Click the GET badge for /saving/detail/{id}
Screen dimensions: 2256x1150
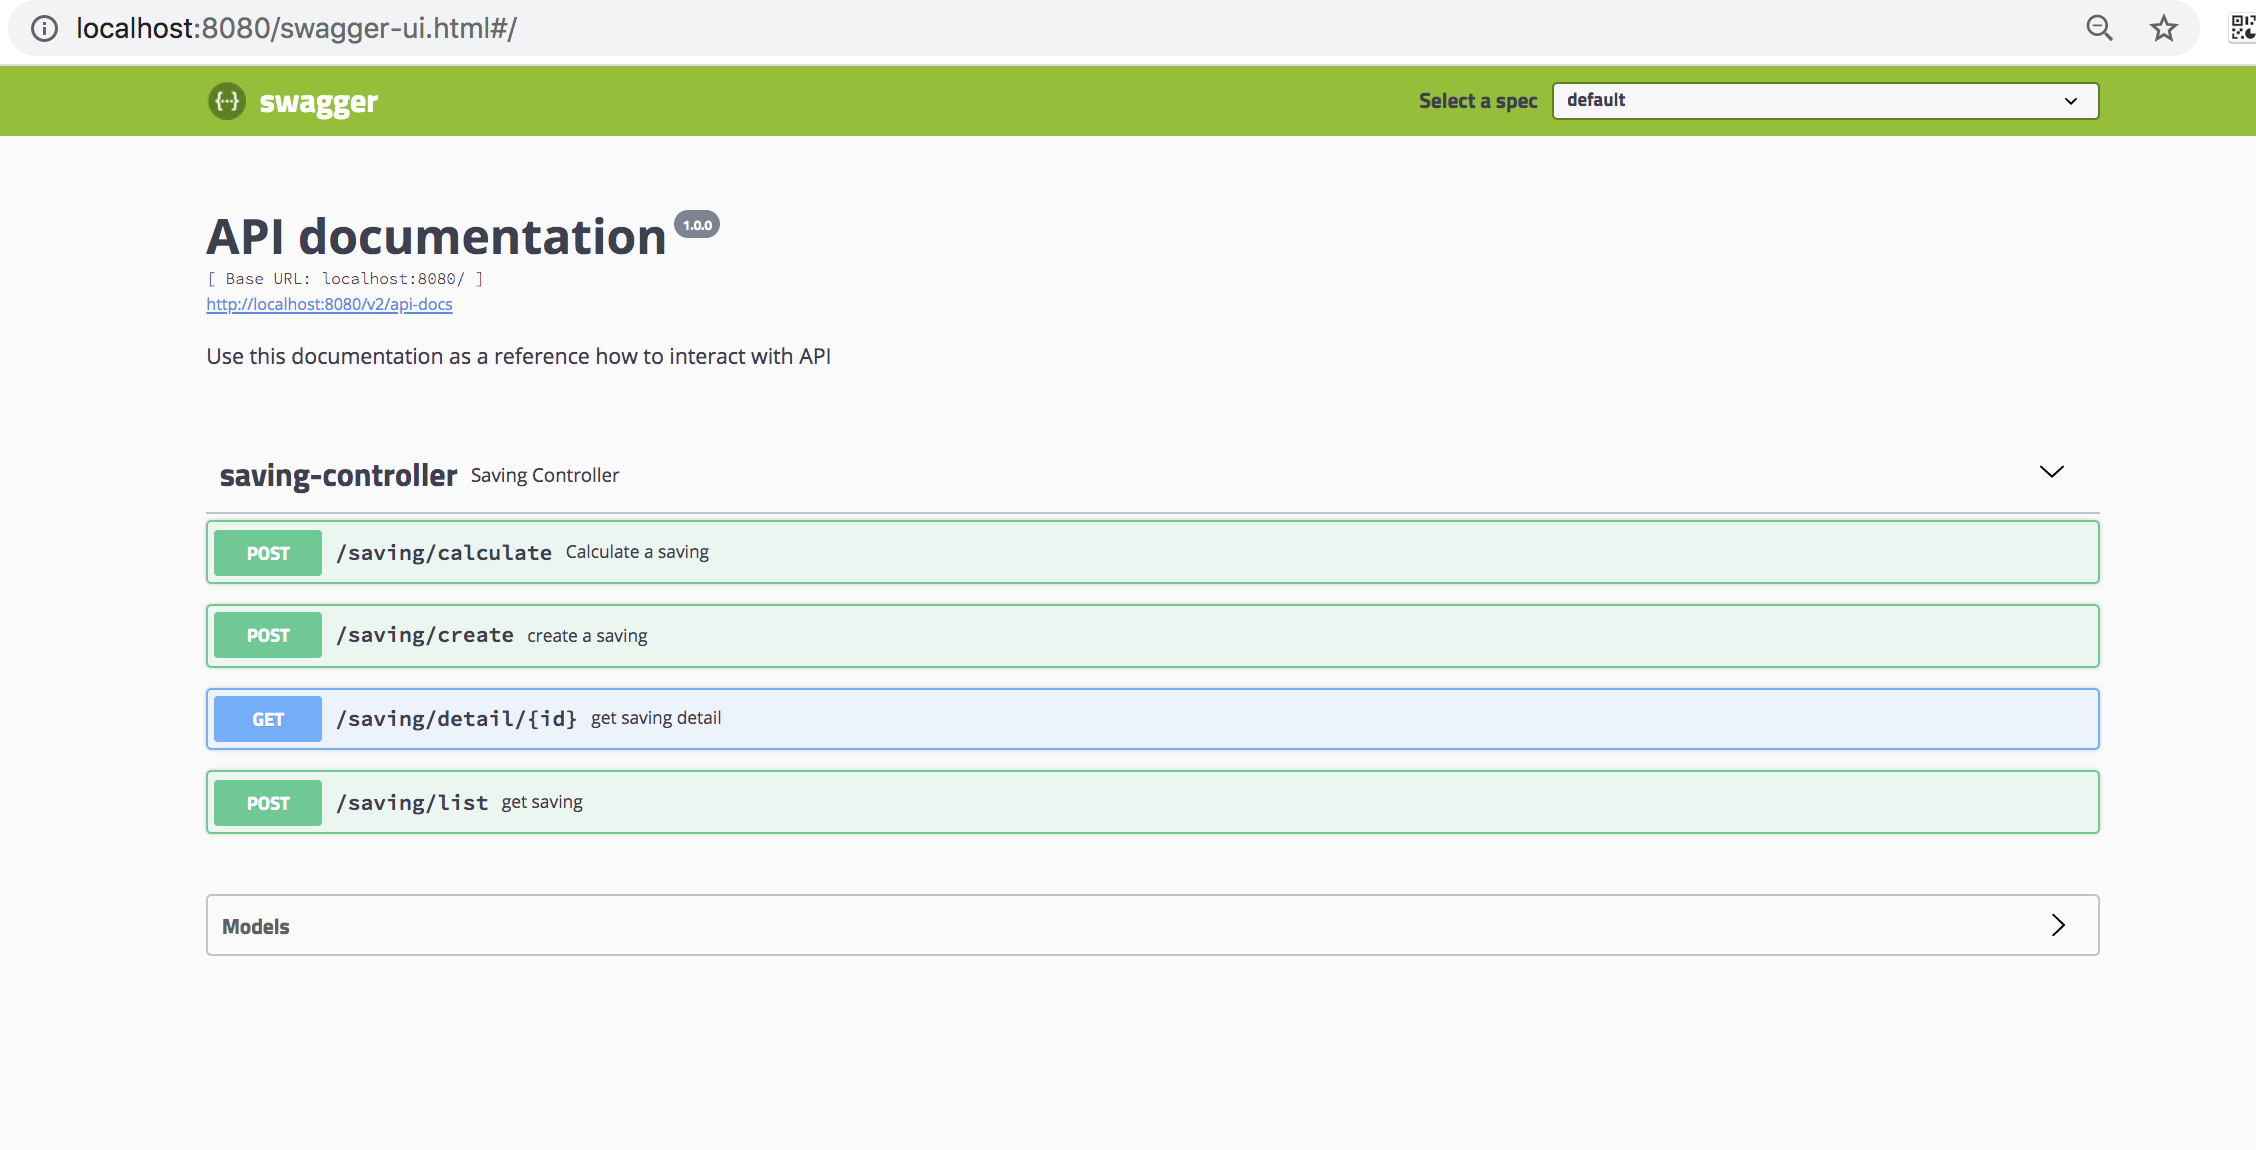(x=268, y=719)
